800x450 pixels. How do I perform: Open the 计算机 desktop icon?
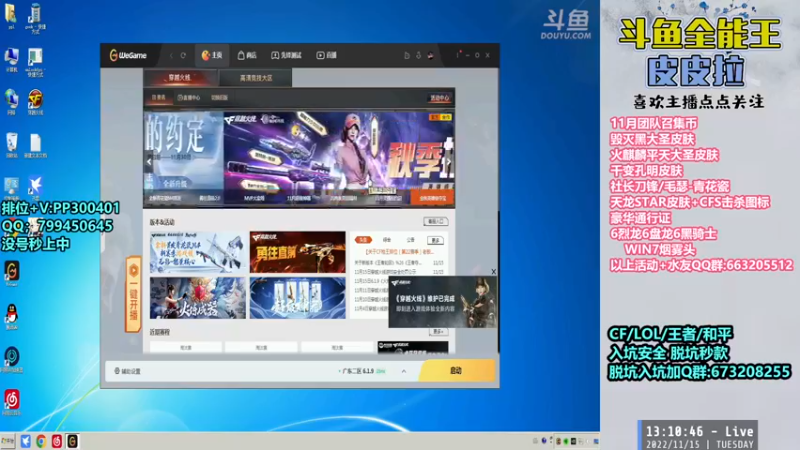(11, 60)
